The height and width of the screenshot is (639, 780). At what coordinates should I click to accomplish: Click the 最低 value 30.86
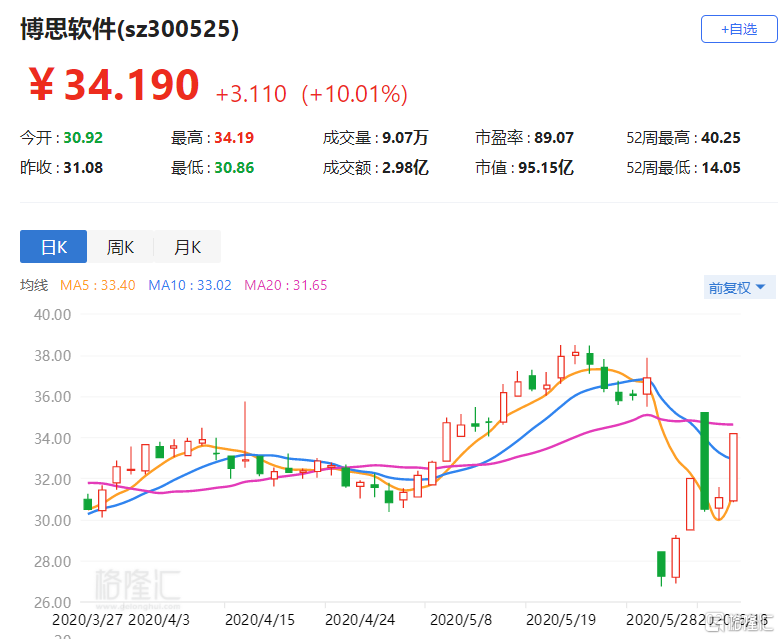click(234, 168)
